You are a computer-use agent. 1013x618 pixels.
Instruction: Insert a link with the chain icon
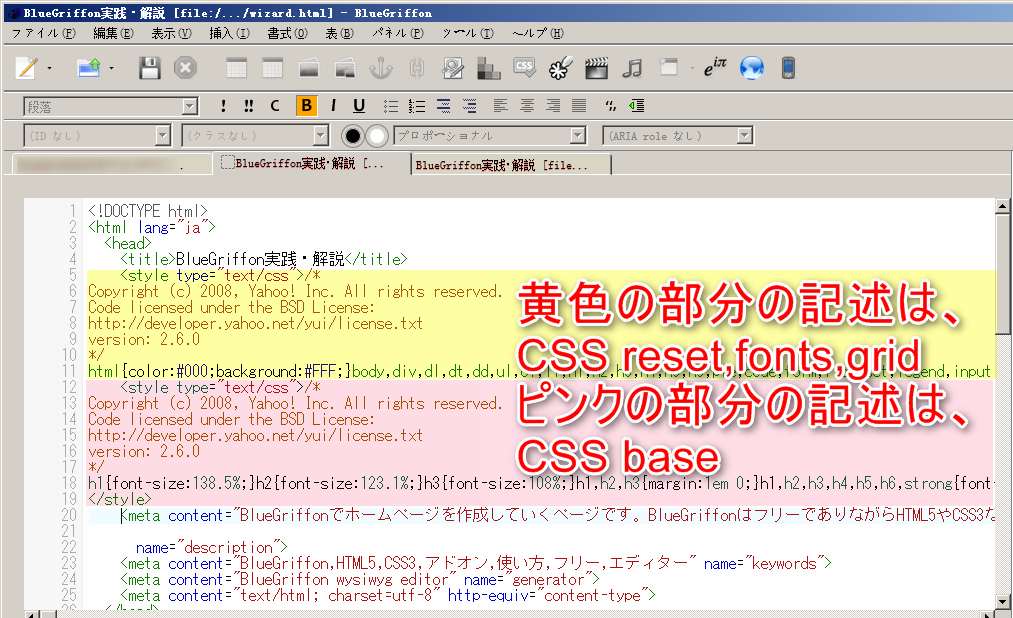[417, 68]
